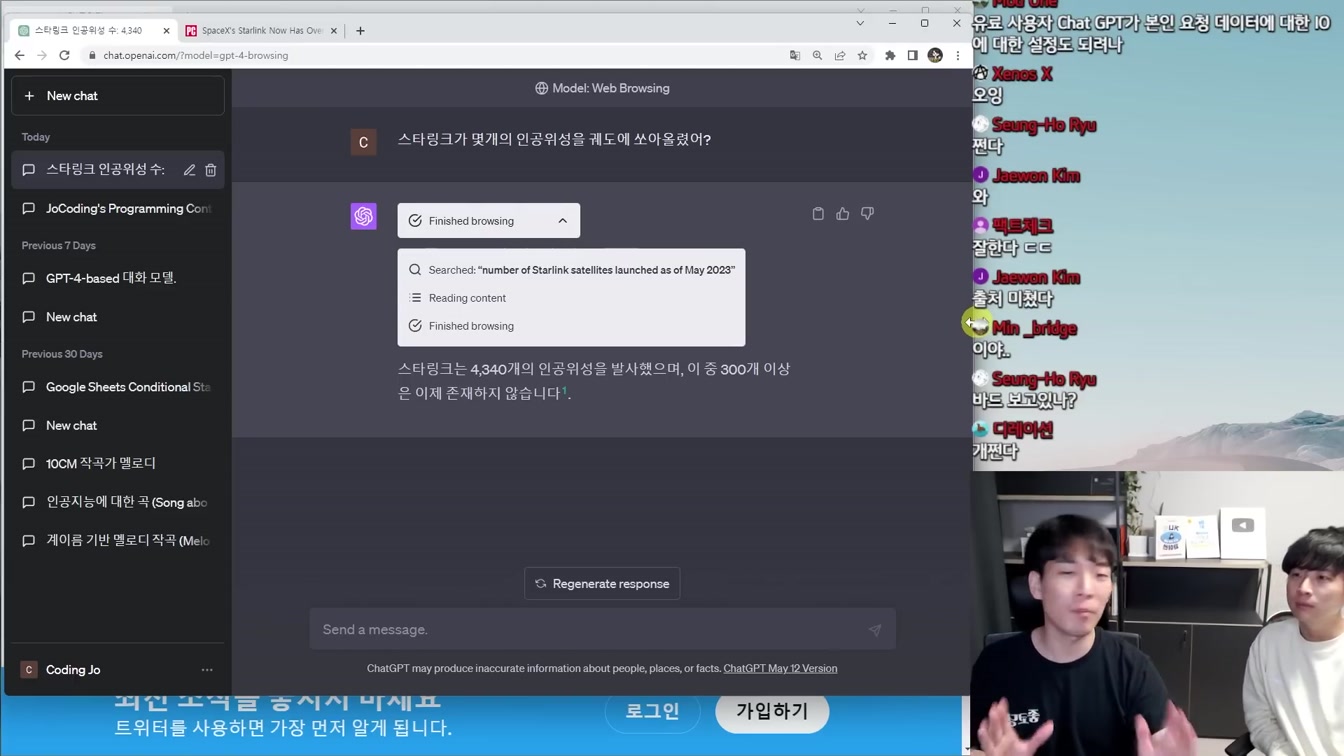Click 가입하기 button on the background page

(x=772, y=711)
